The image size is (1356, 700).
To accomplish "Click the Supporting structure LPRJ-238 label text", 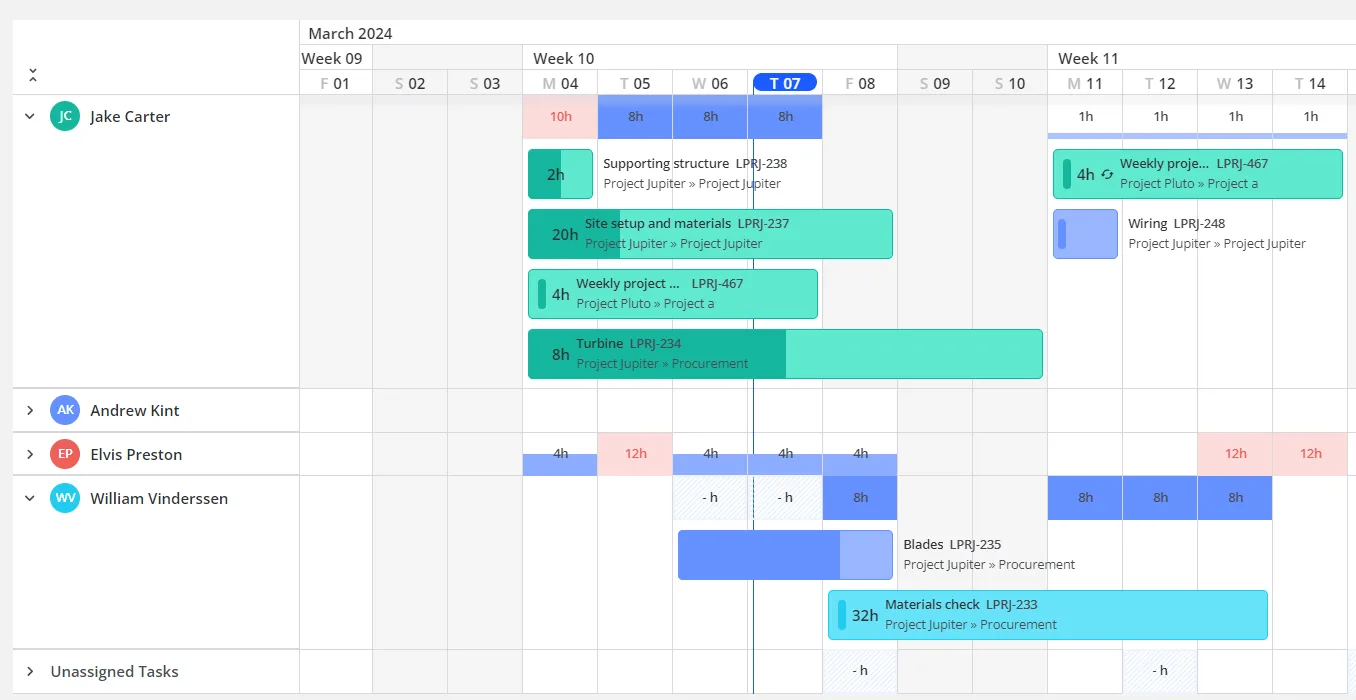I will [695, 164].
